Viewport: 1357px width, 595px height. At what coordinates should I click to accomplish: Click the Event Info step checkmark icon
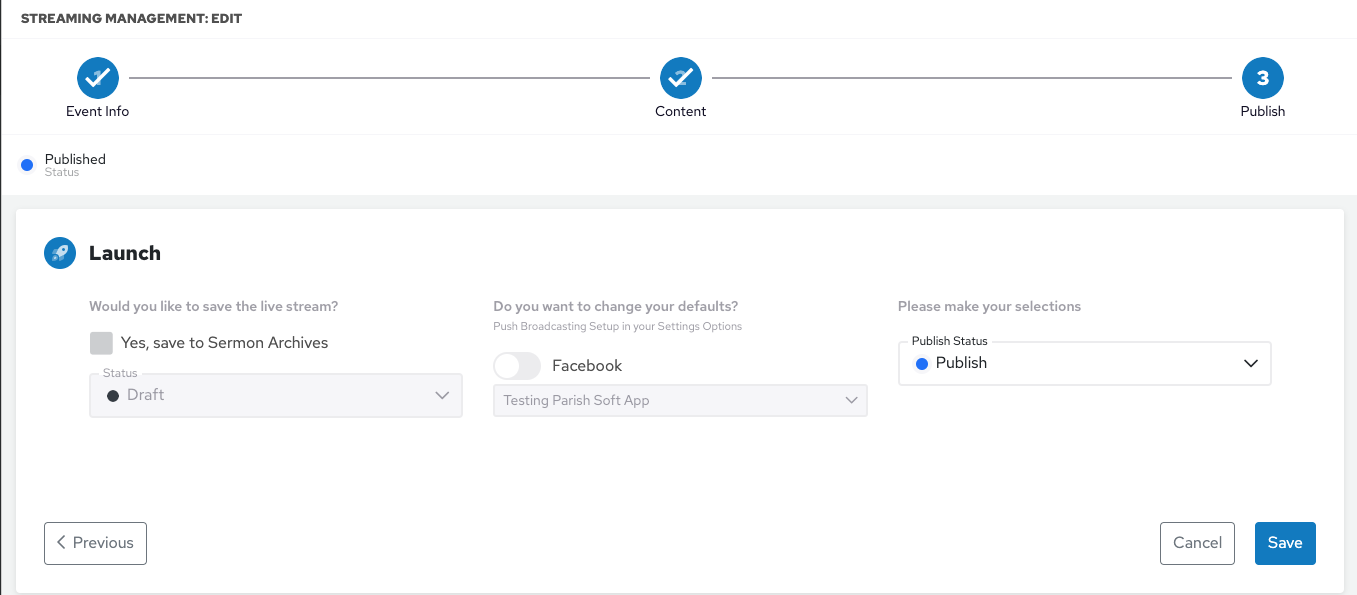point(98,78)
